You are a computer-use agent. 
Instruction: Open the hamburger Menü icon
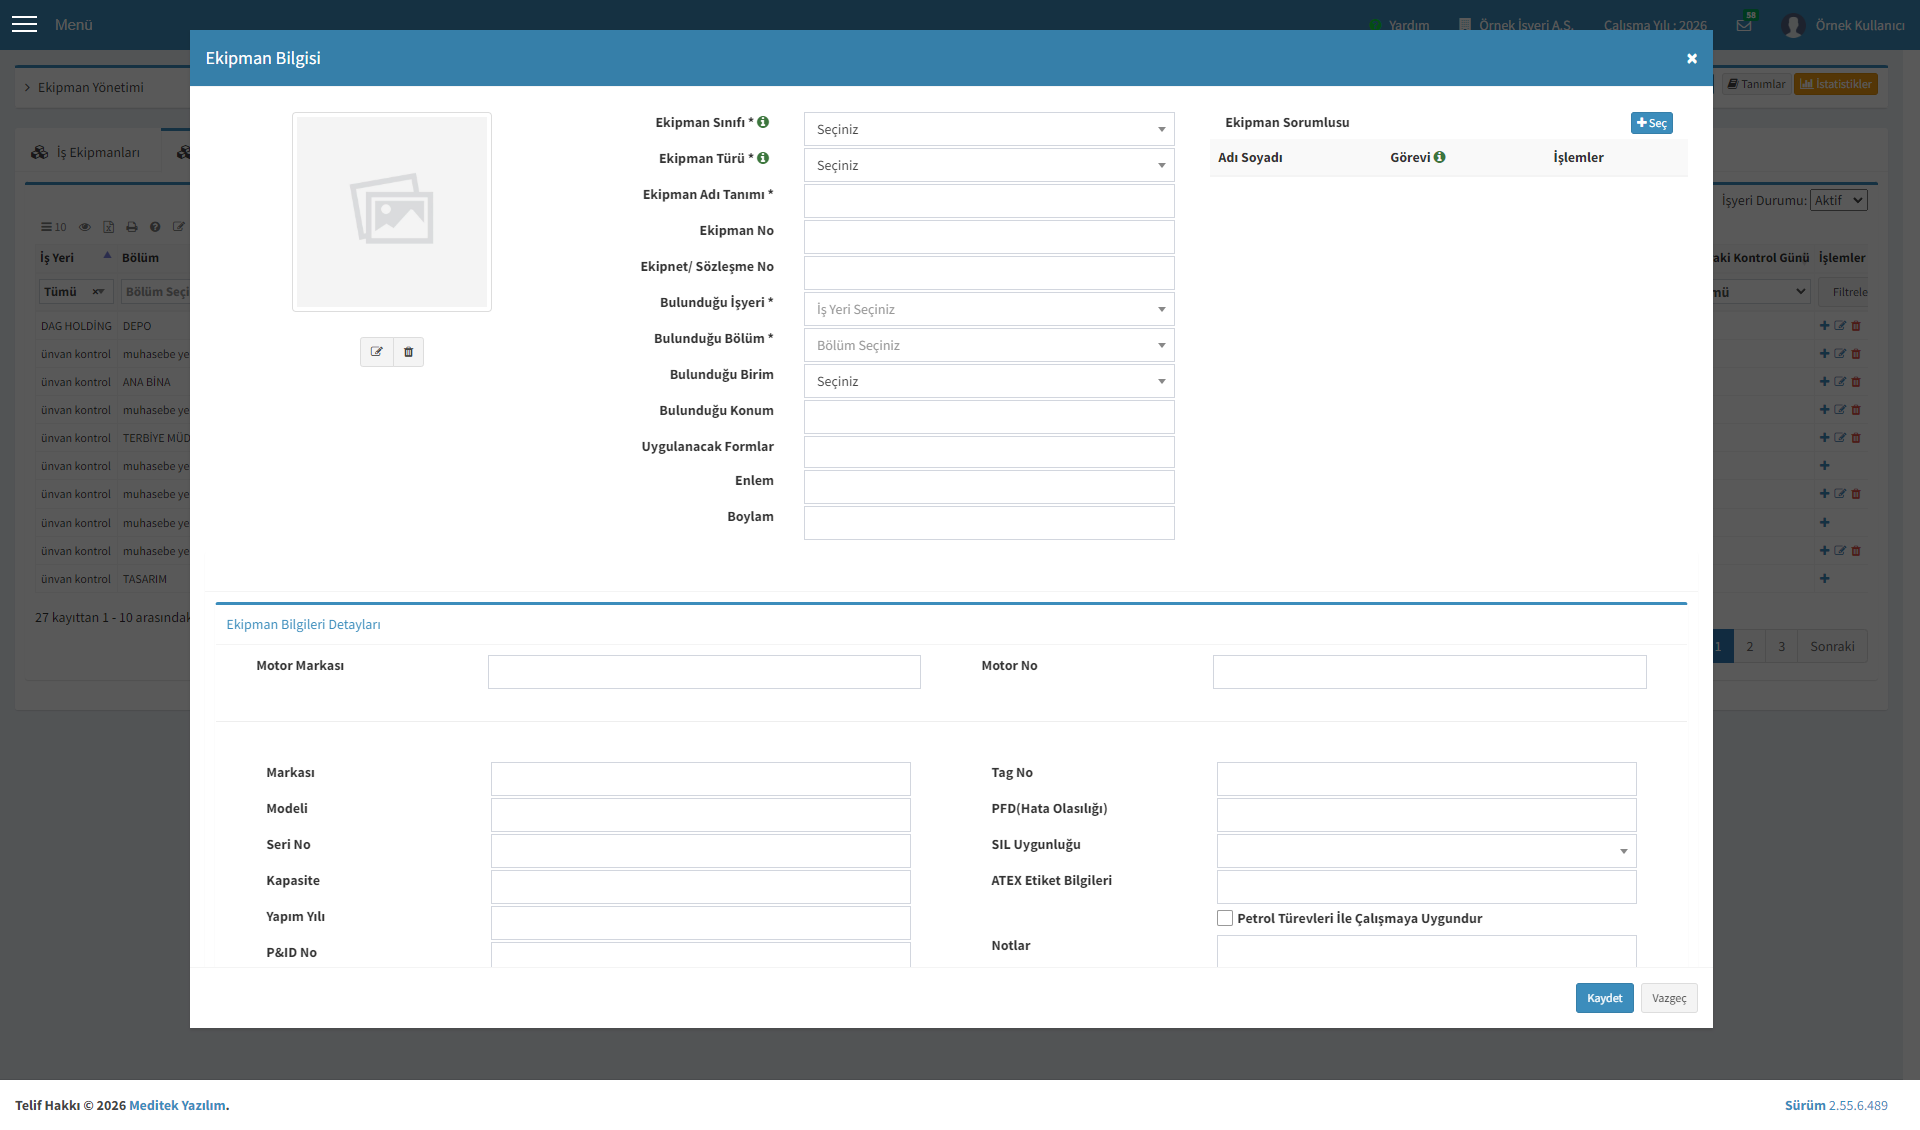click(24, 24)
